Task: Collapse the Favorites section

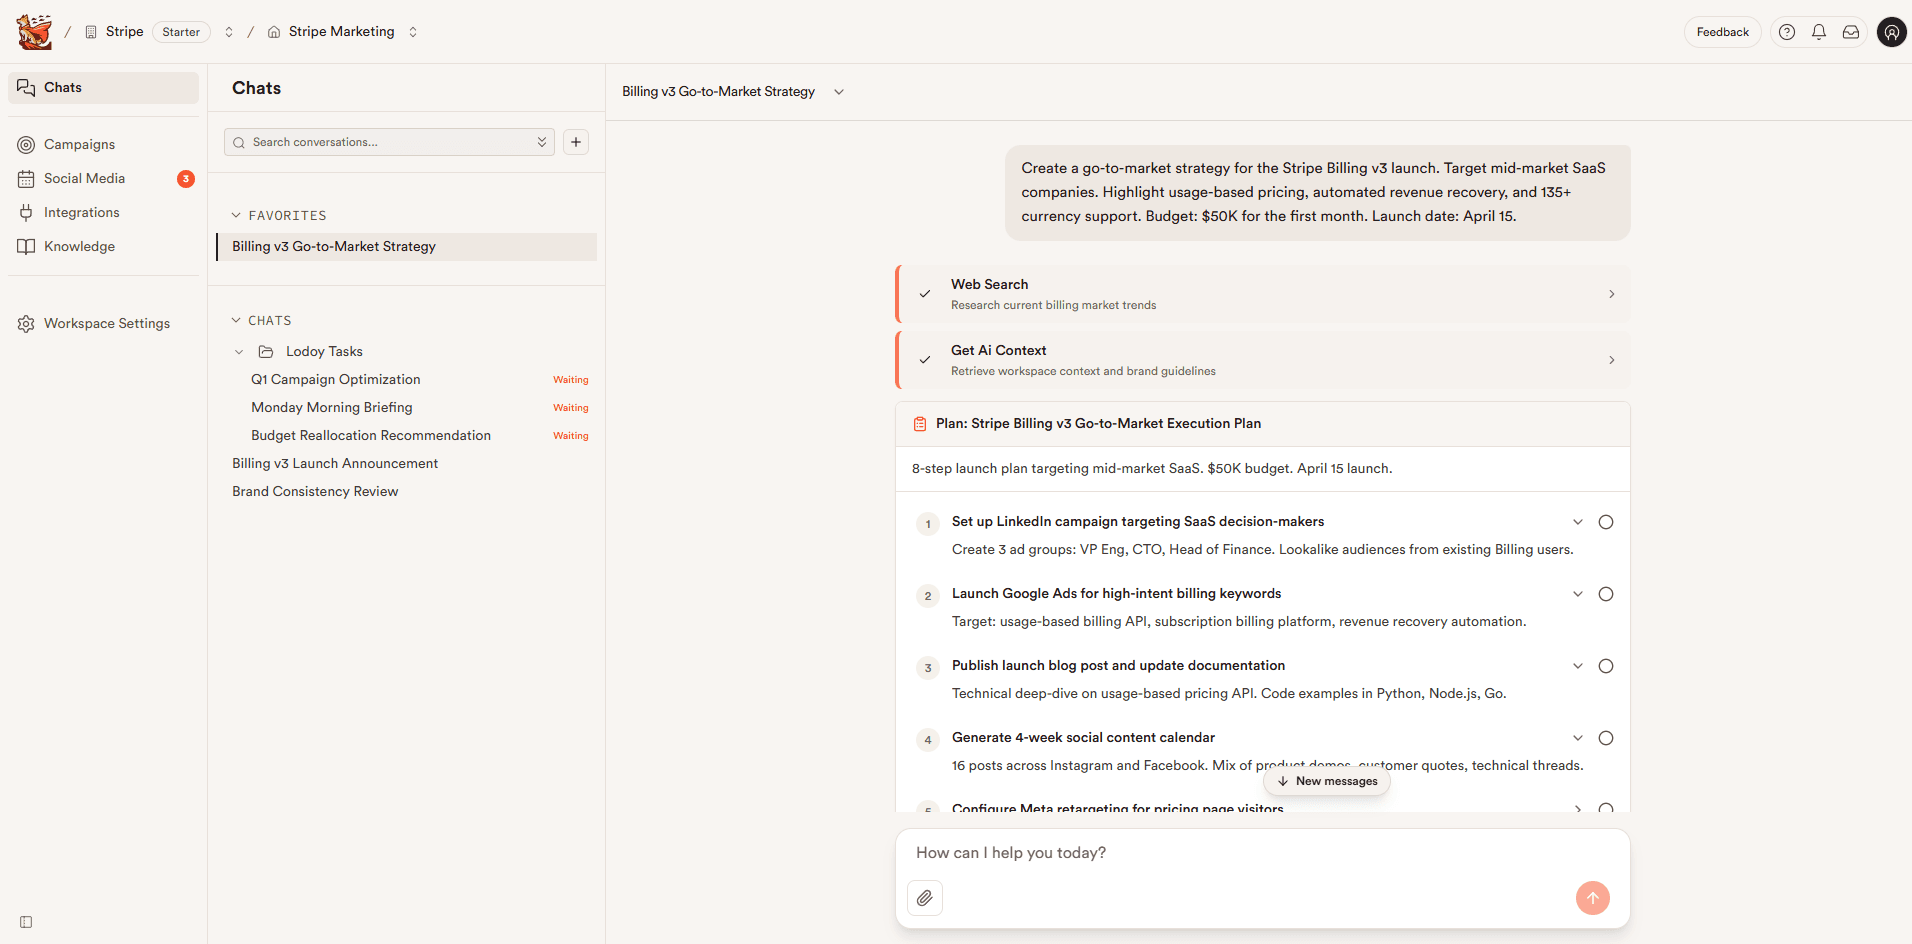Action: 236,215
